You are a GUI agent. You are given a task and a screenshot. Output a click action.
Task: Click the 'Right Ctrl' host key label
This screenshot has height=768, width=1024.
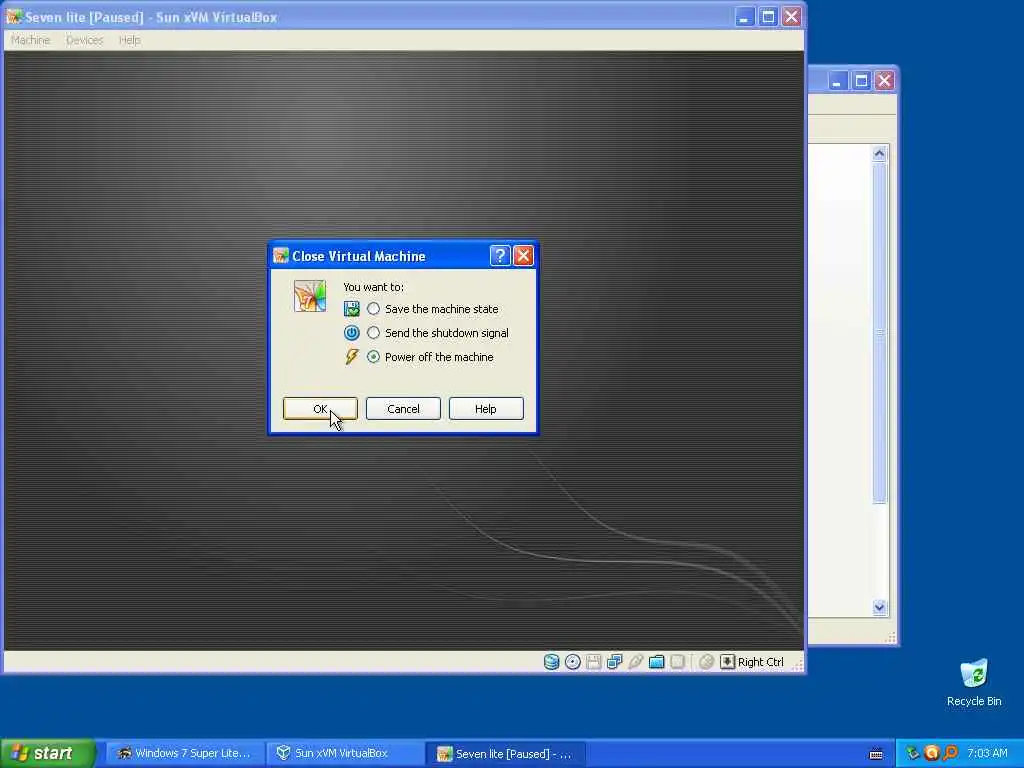click(x=761, y=662)
